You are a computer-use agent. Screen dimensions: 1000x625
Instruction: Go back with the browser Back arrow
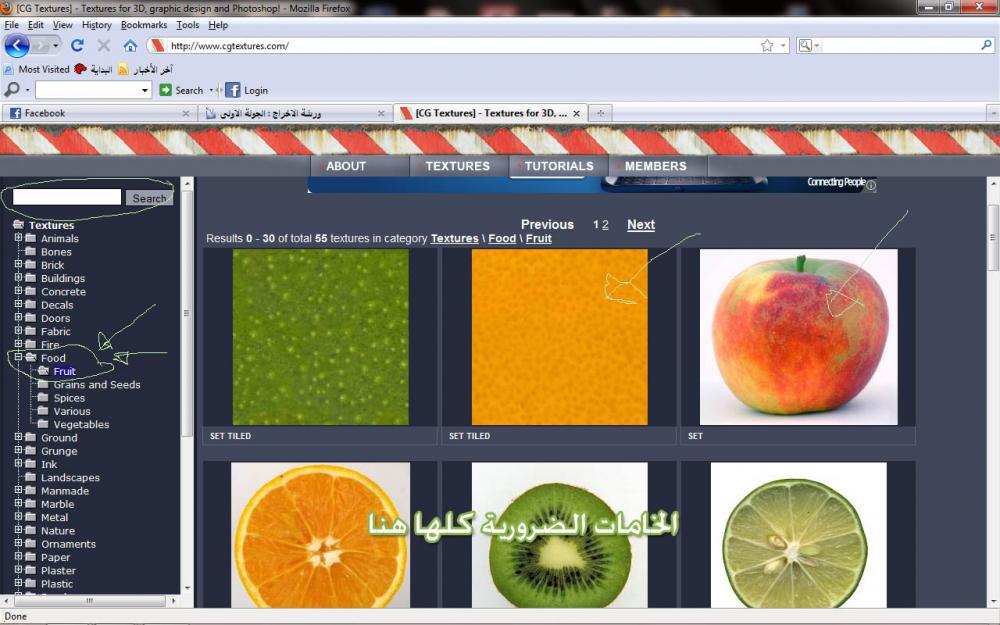click(17, 46)
